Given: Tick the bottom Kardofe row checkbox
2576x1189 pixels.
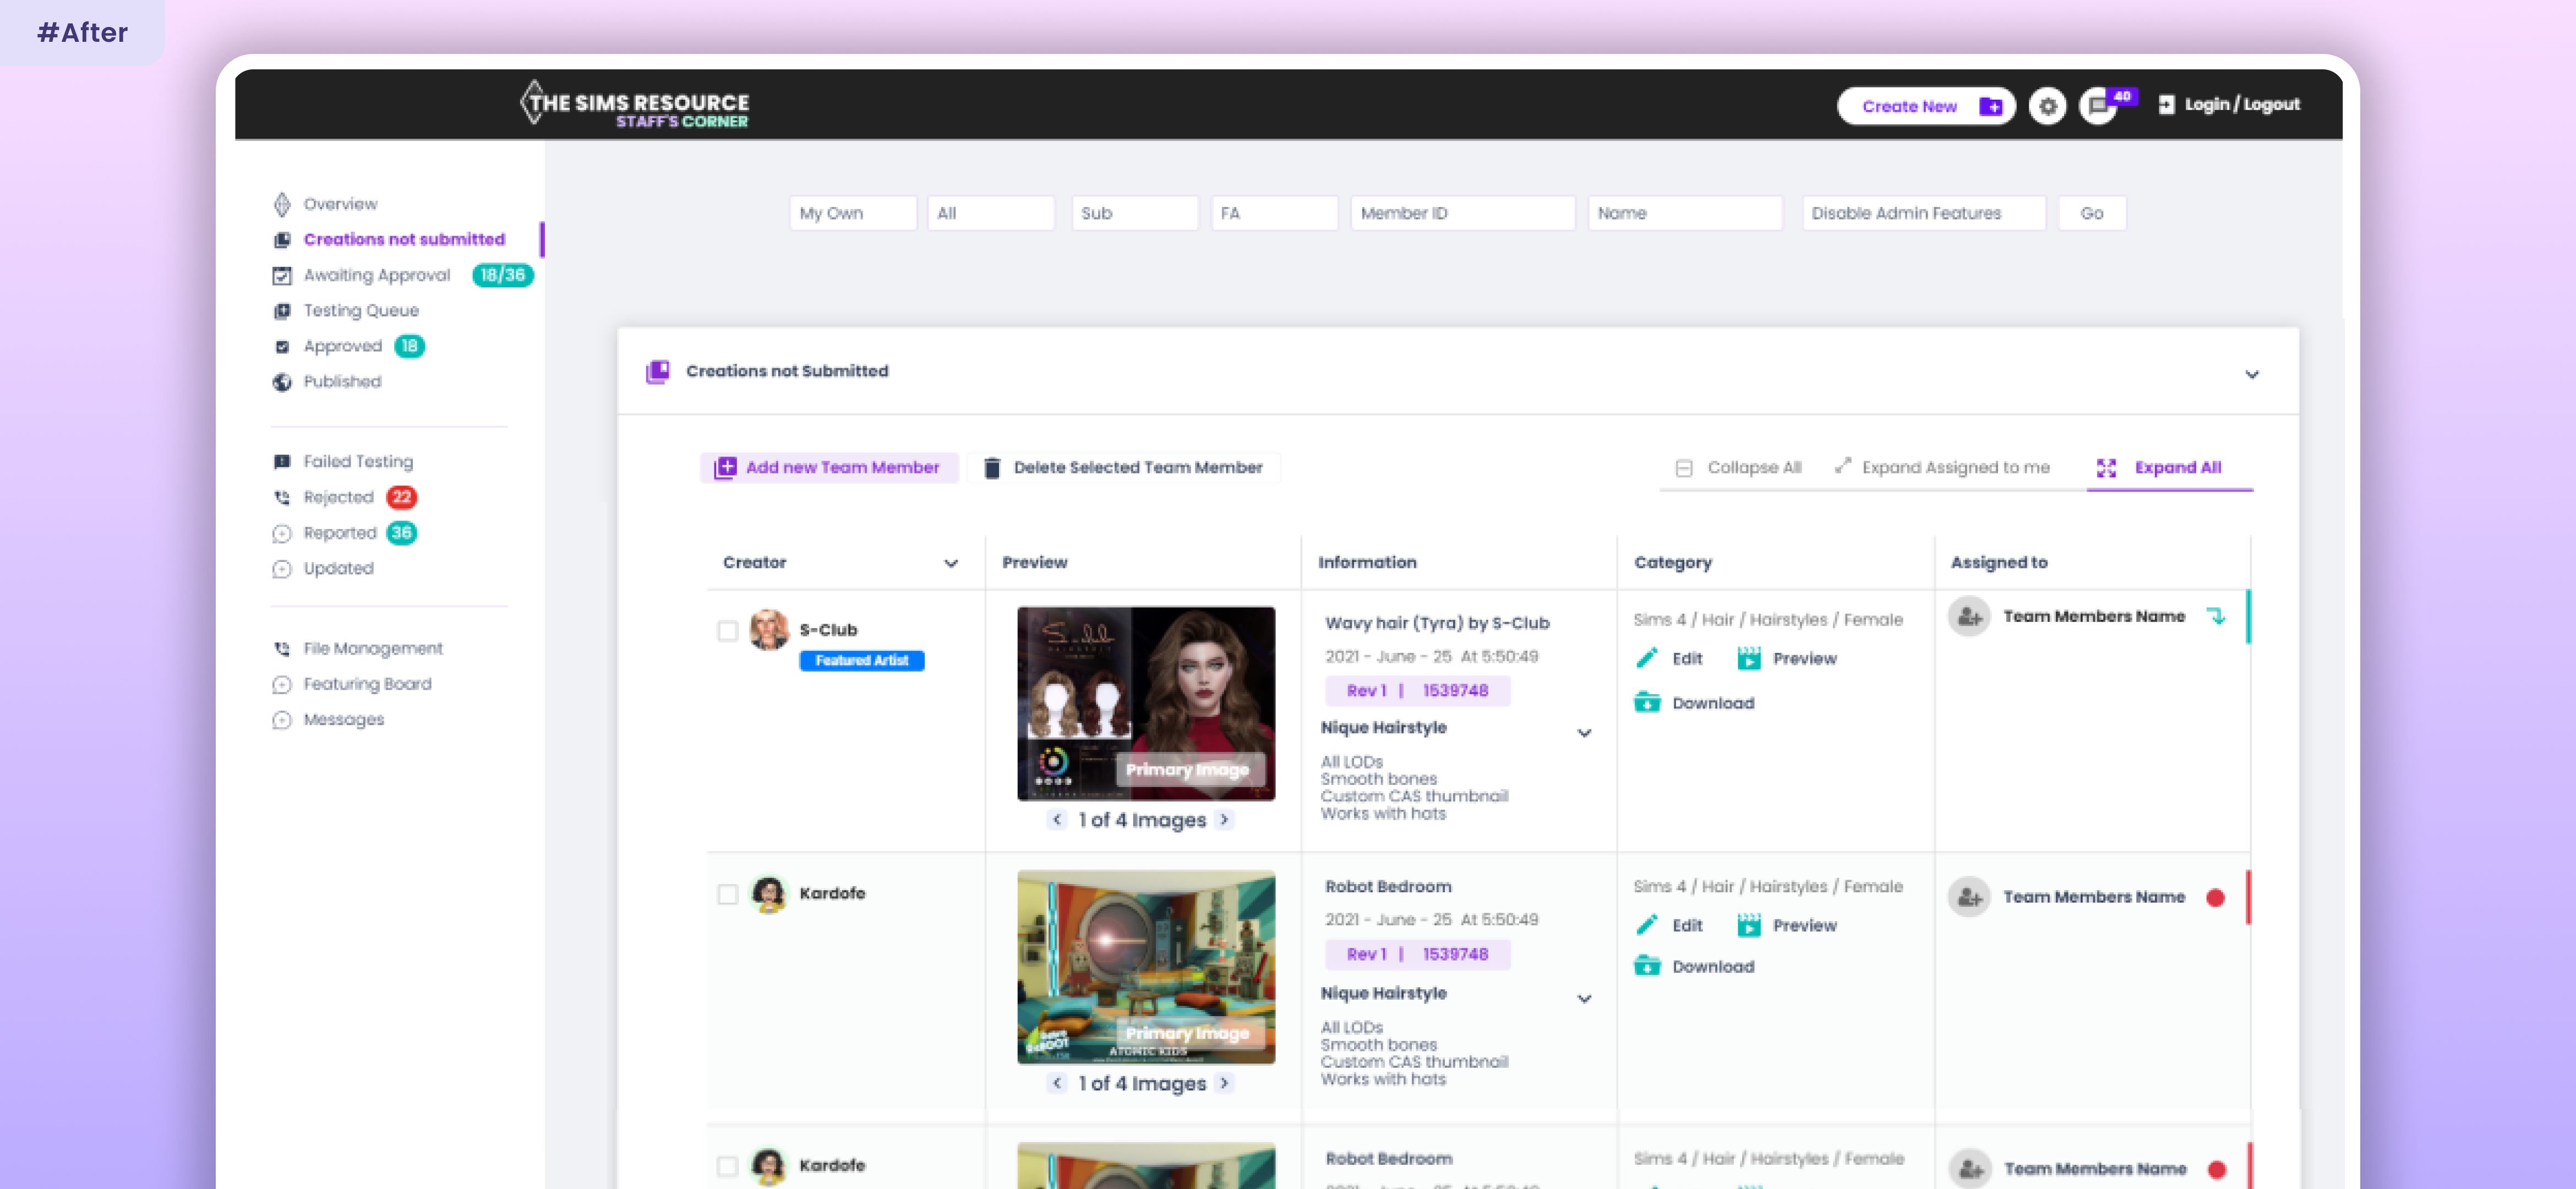Looking at the screenshot, I should (x=727, y=1166).
